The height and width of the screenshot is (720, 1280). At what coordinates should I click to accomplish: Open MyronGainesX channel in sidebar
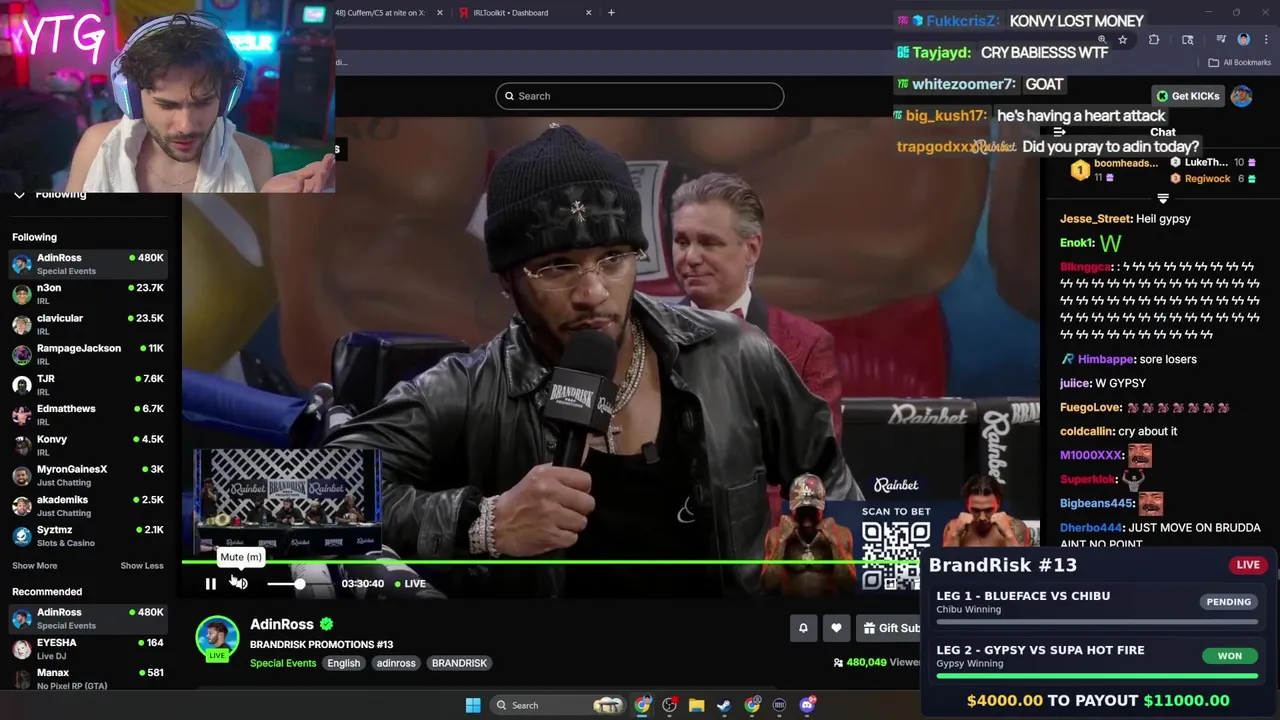[x=88, y=475]
